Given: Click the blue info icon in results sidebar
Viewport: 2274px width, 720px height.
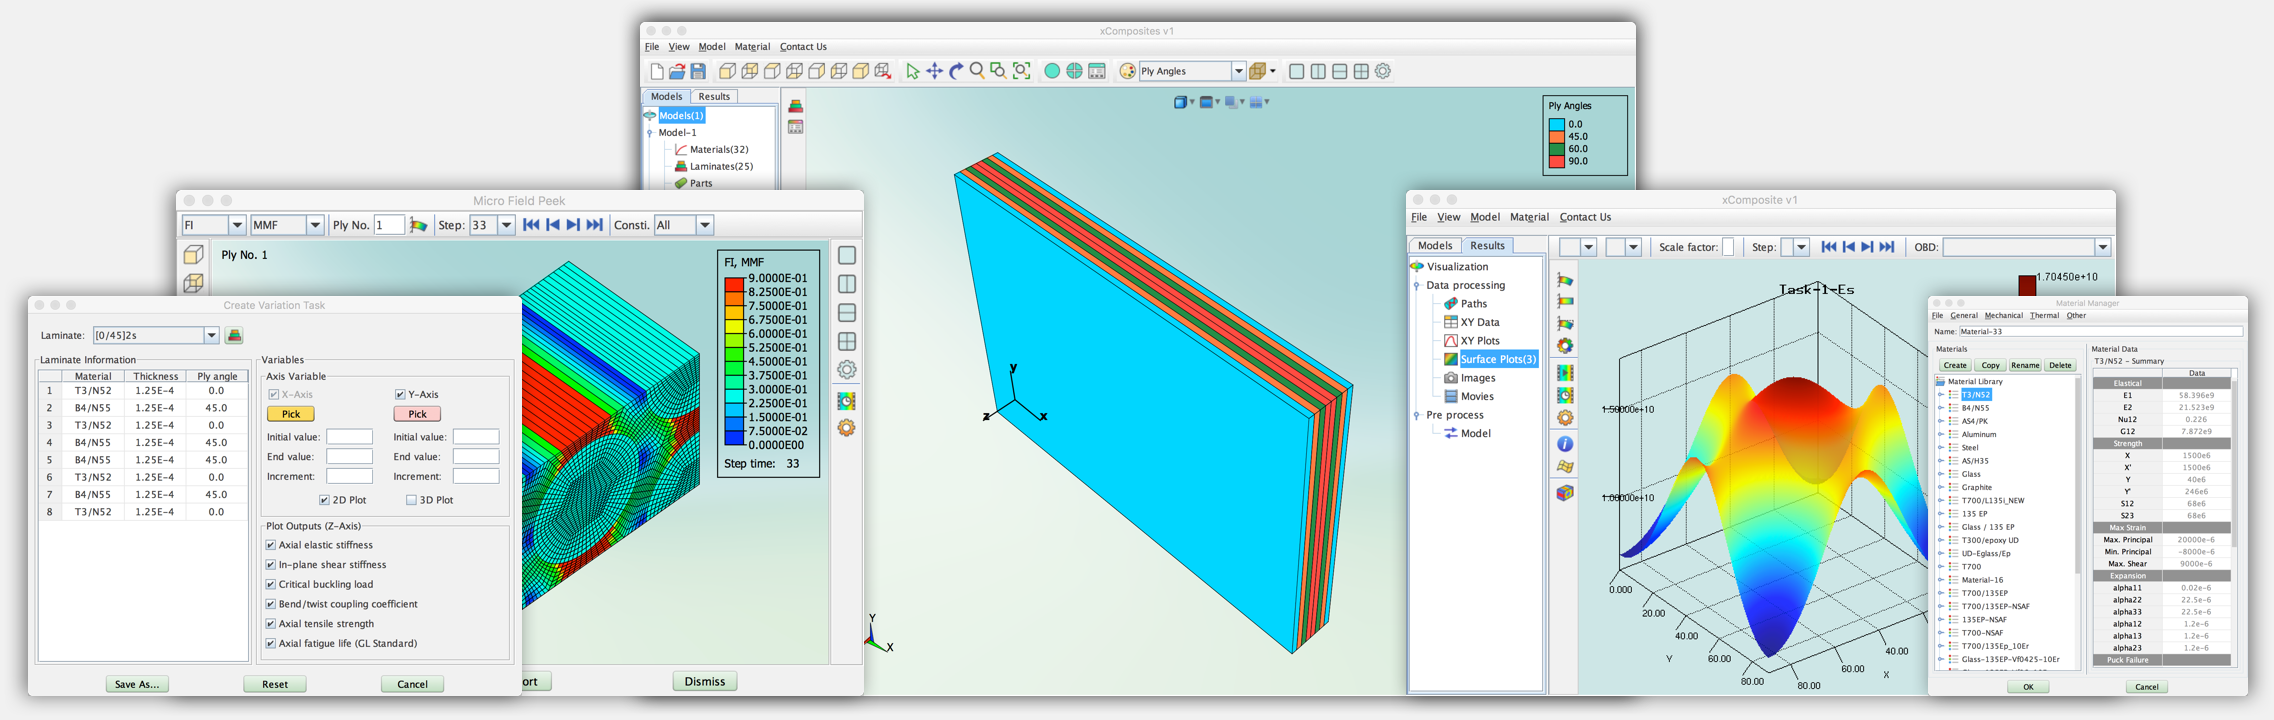Looking at the screenshot, I should [1565, 444].
